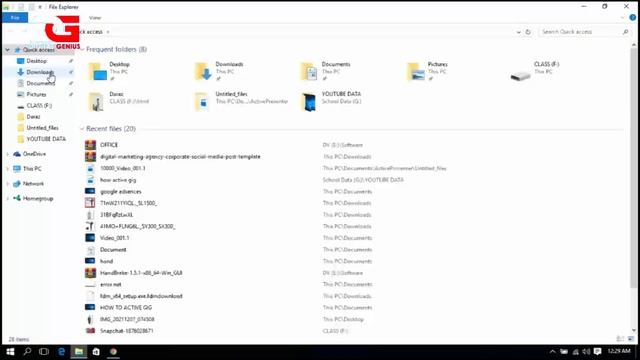640x360 pixels.
Task: Open the Daraz folder tile
Action: pyautogui.click(x=118, y=101)
